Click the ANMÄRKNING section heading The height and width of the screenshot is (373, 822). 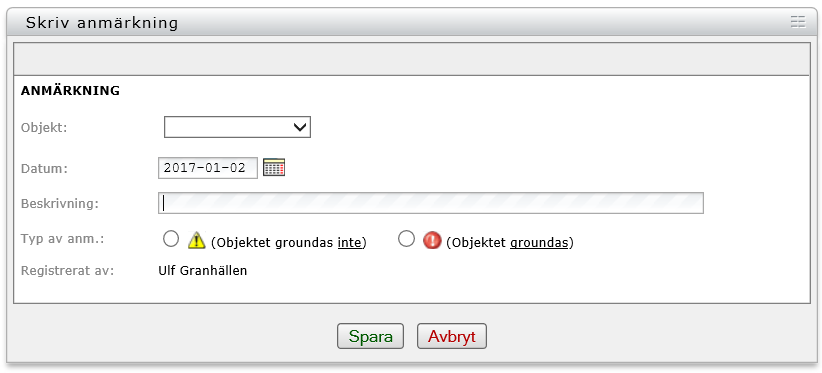tap(70, 91)
